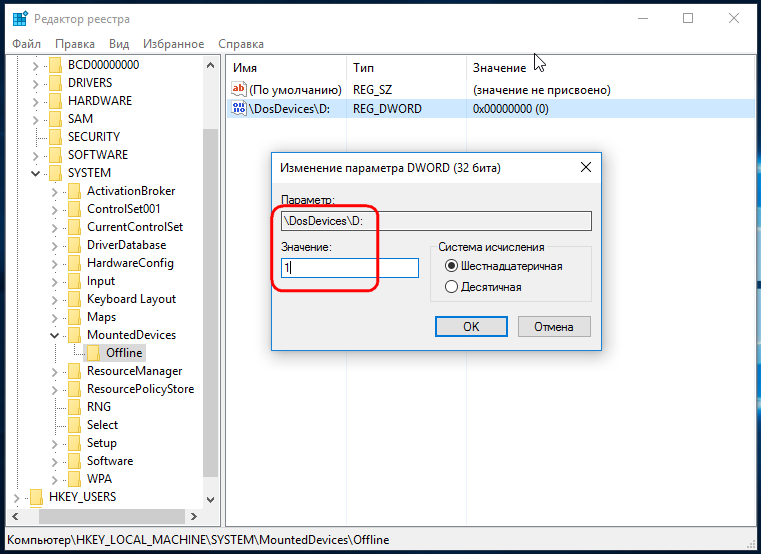This screenshot has width=761, height=554.
Task: Click the tree scroll-up arrow
Action: click(210, 65)
